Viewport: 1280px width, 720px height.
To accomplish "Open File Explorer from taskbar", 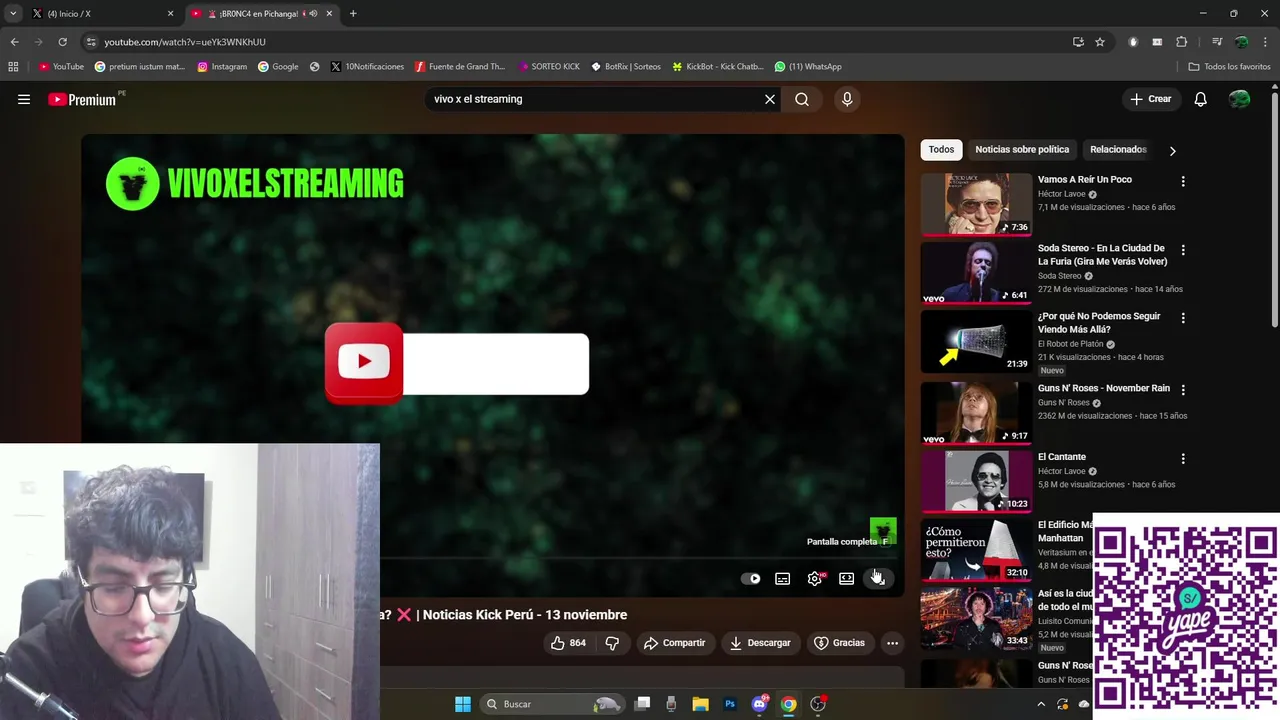I will [x=701, y=704].
